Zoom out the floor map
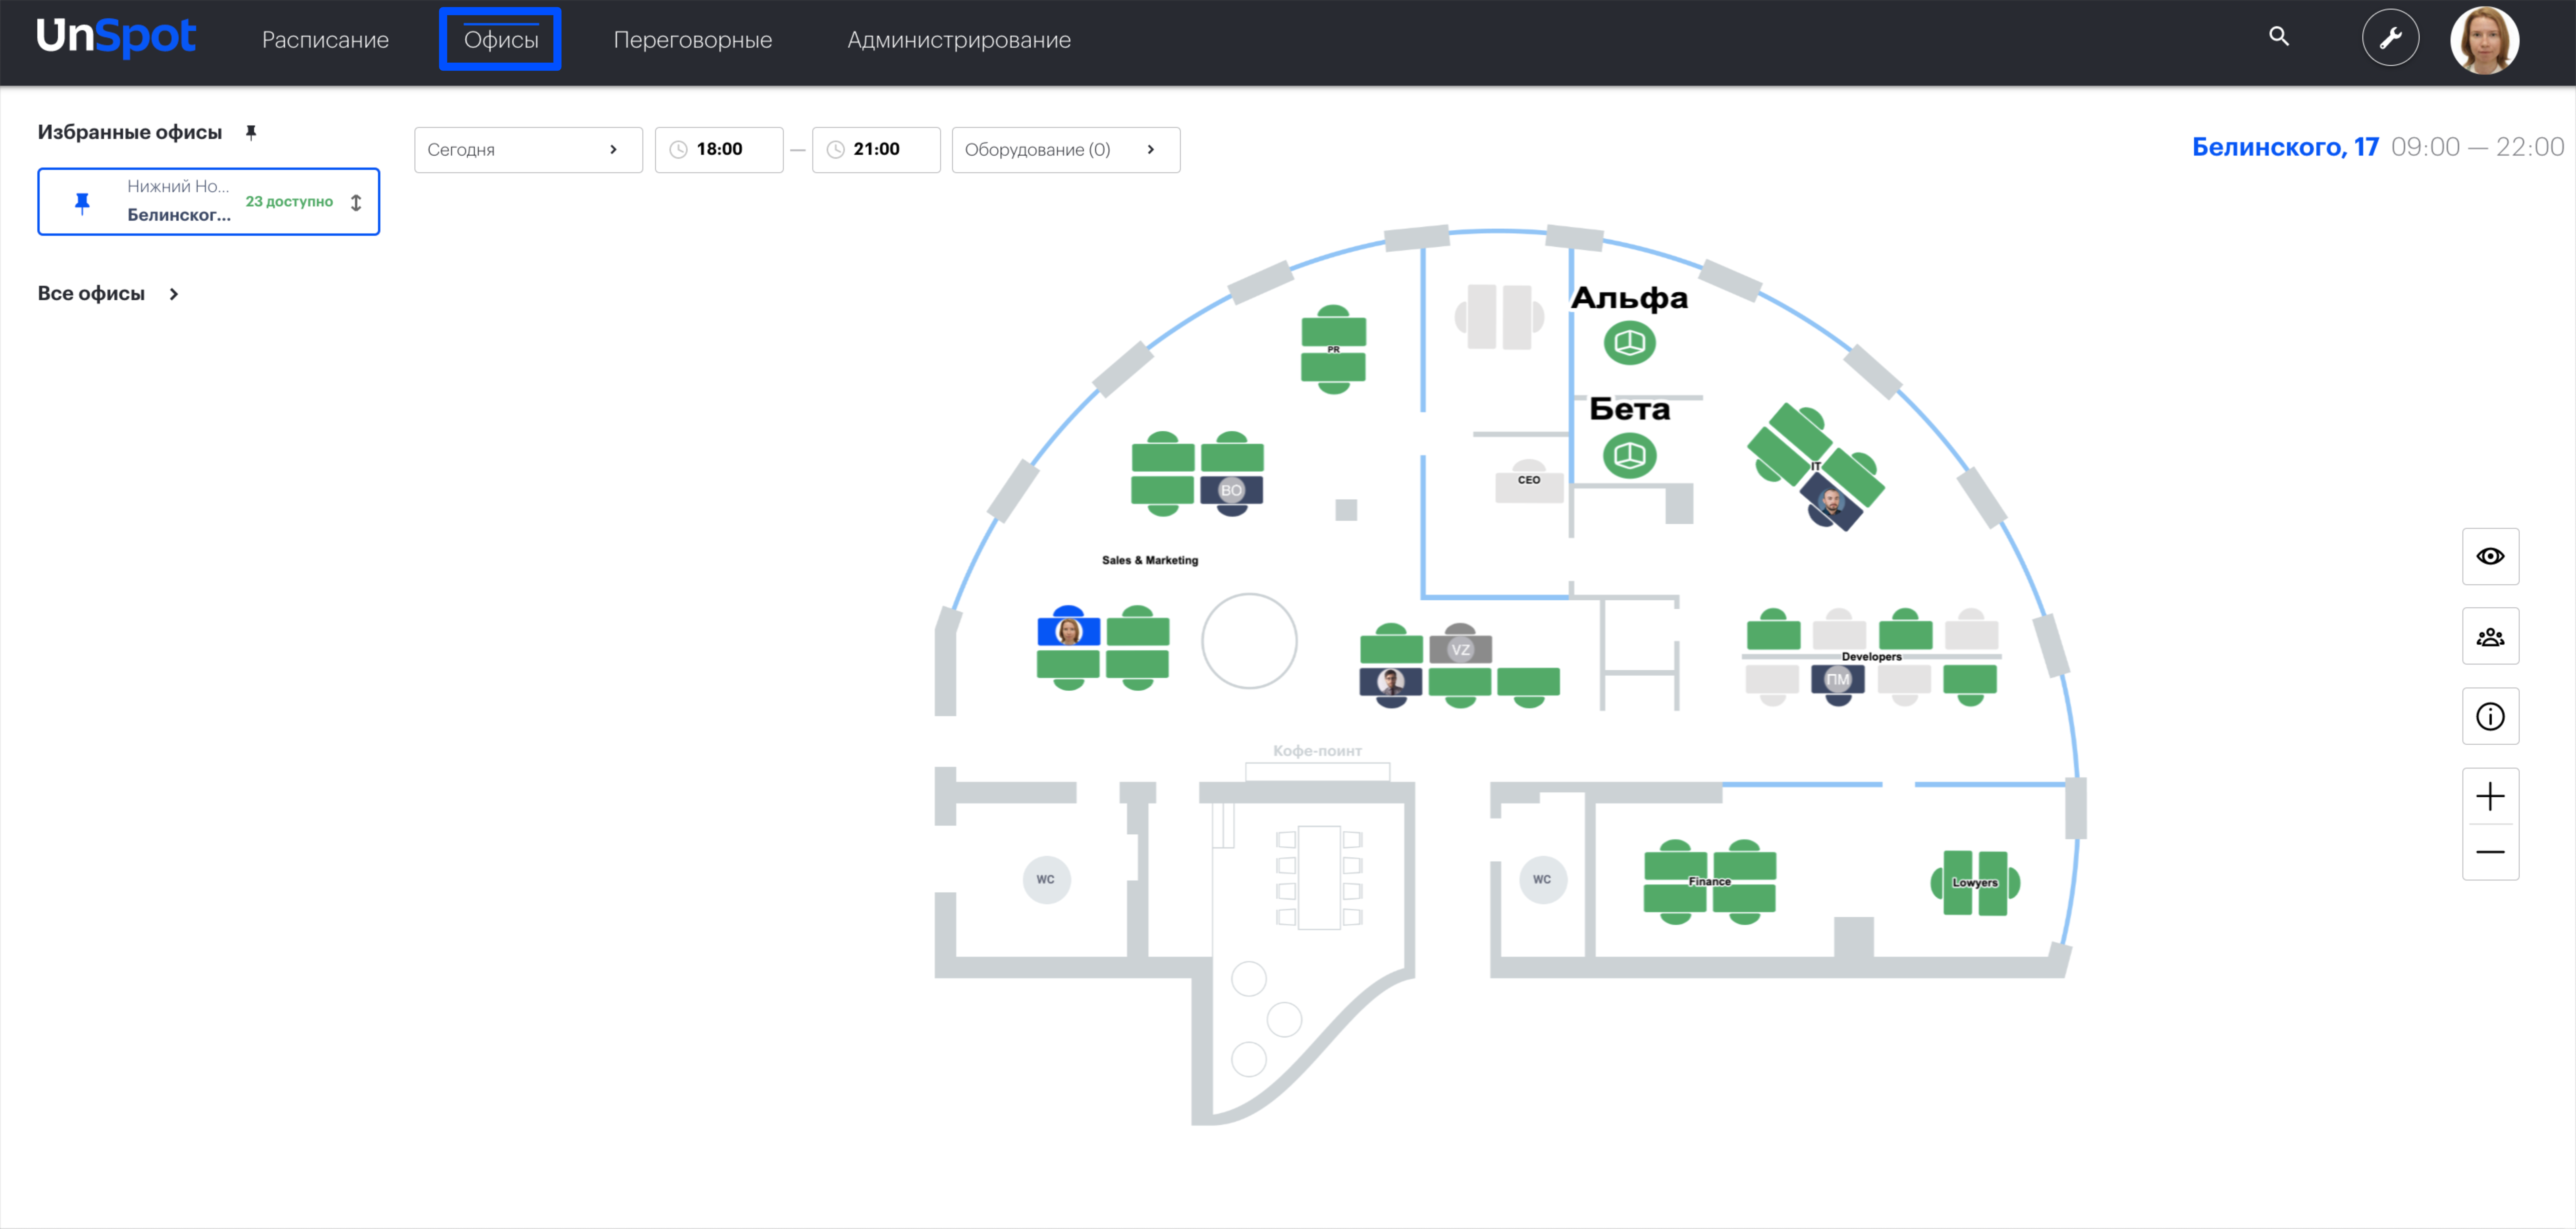 click(x=2489, y=852)
